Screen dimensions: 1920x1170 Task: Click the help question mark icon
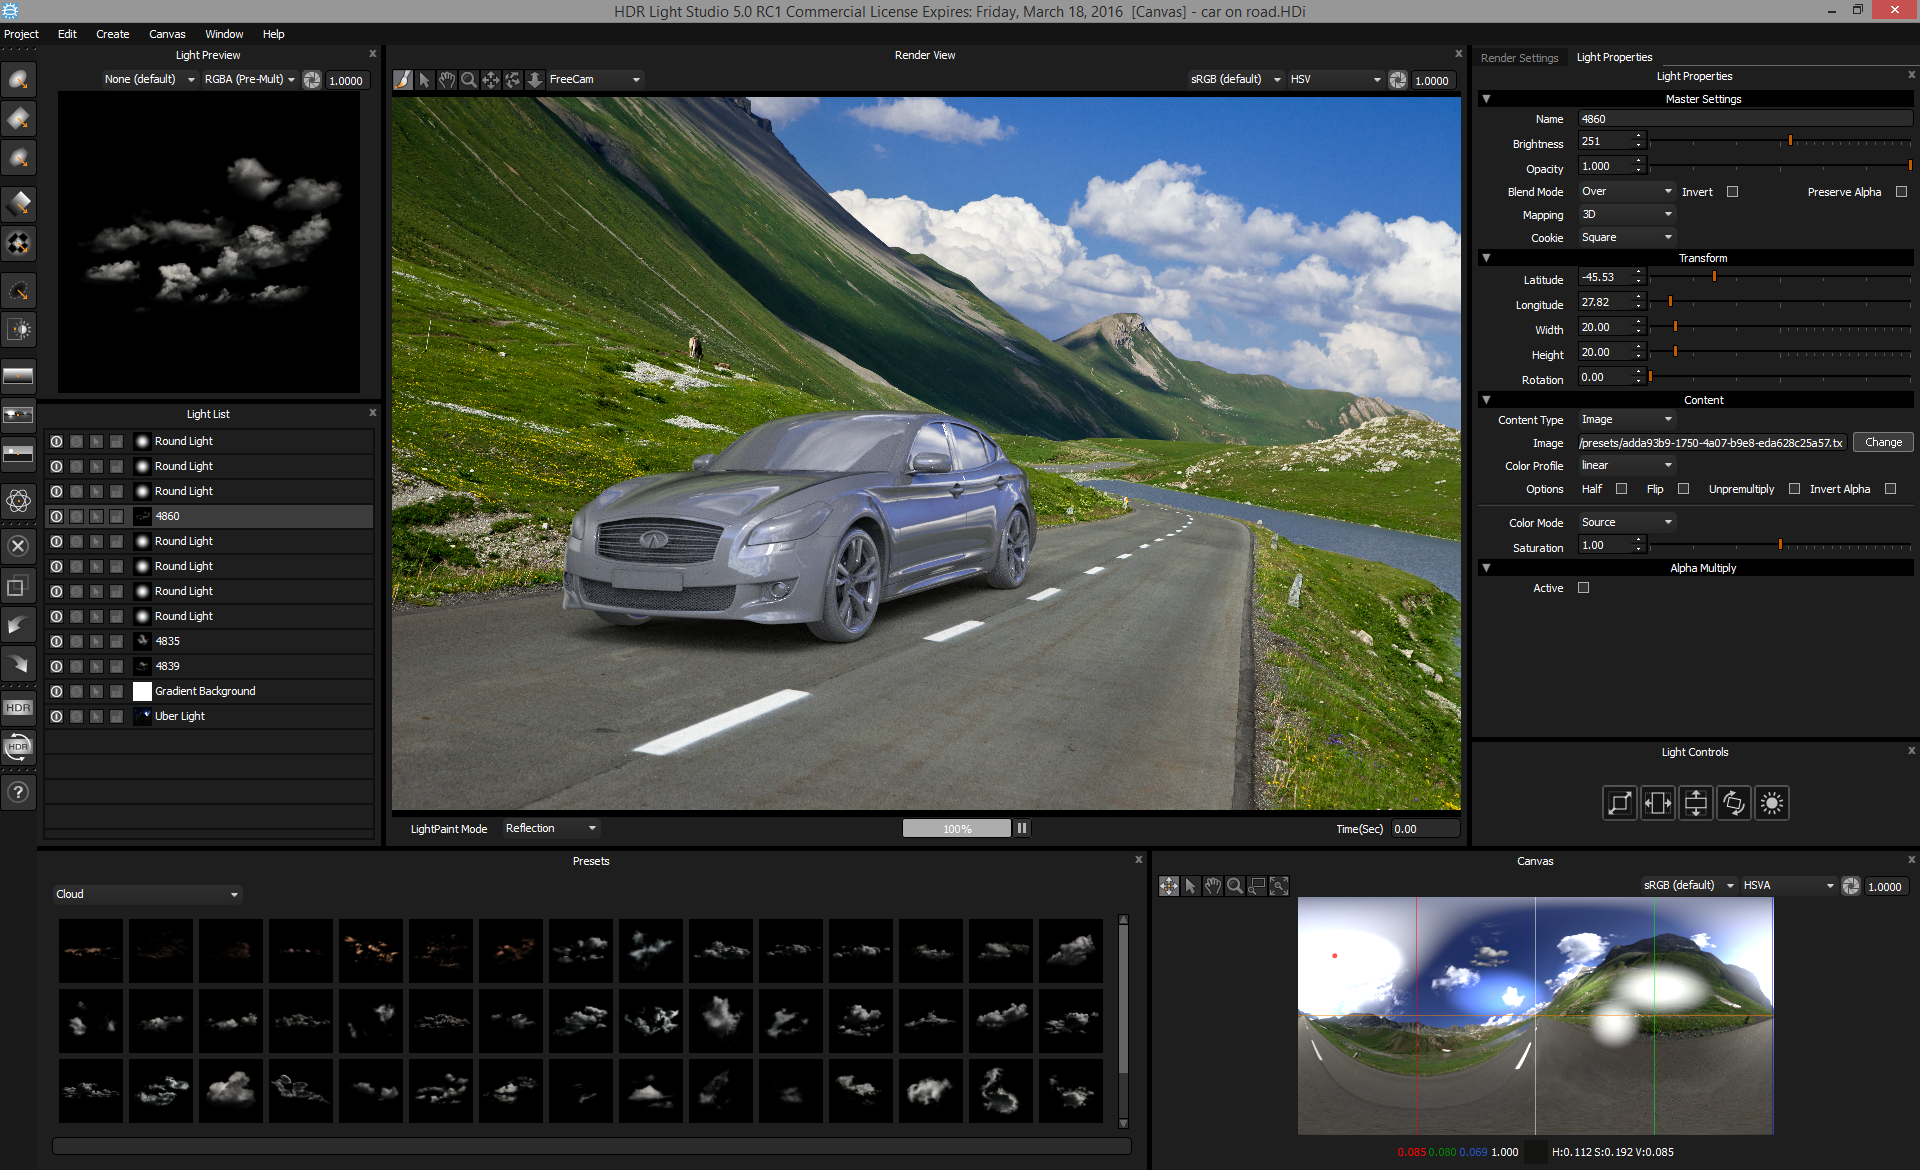(18, 793)
